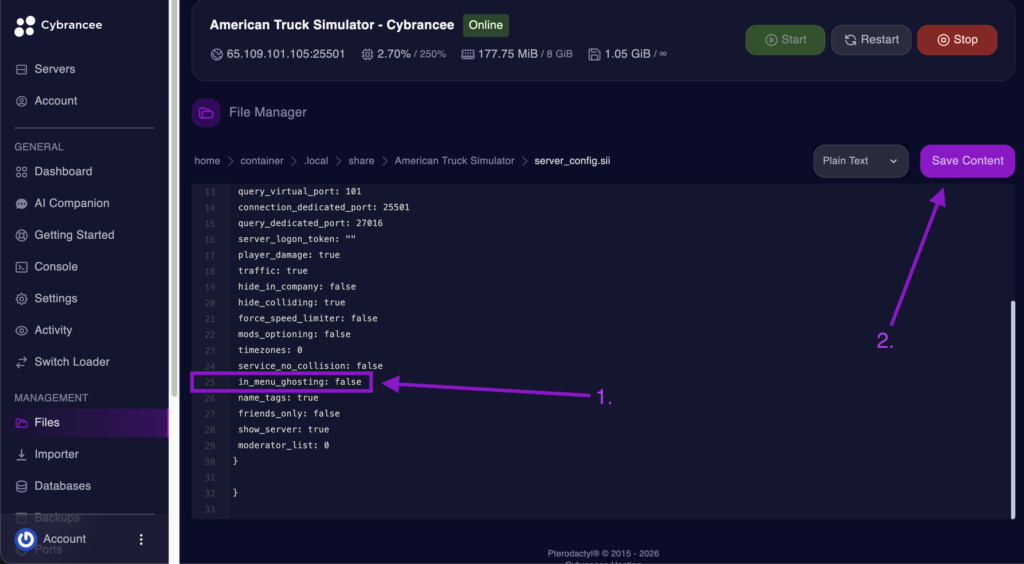Screen dimensions: 1024x564
Task: Open the account three-dots menu
Action: tap(141, 539)
